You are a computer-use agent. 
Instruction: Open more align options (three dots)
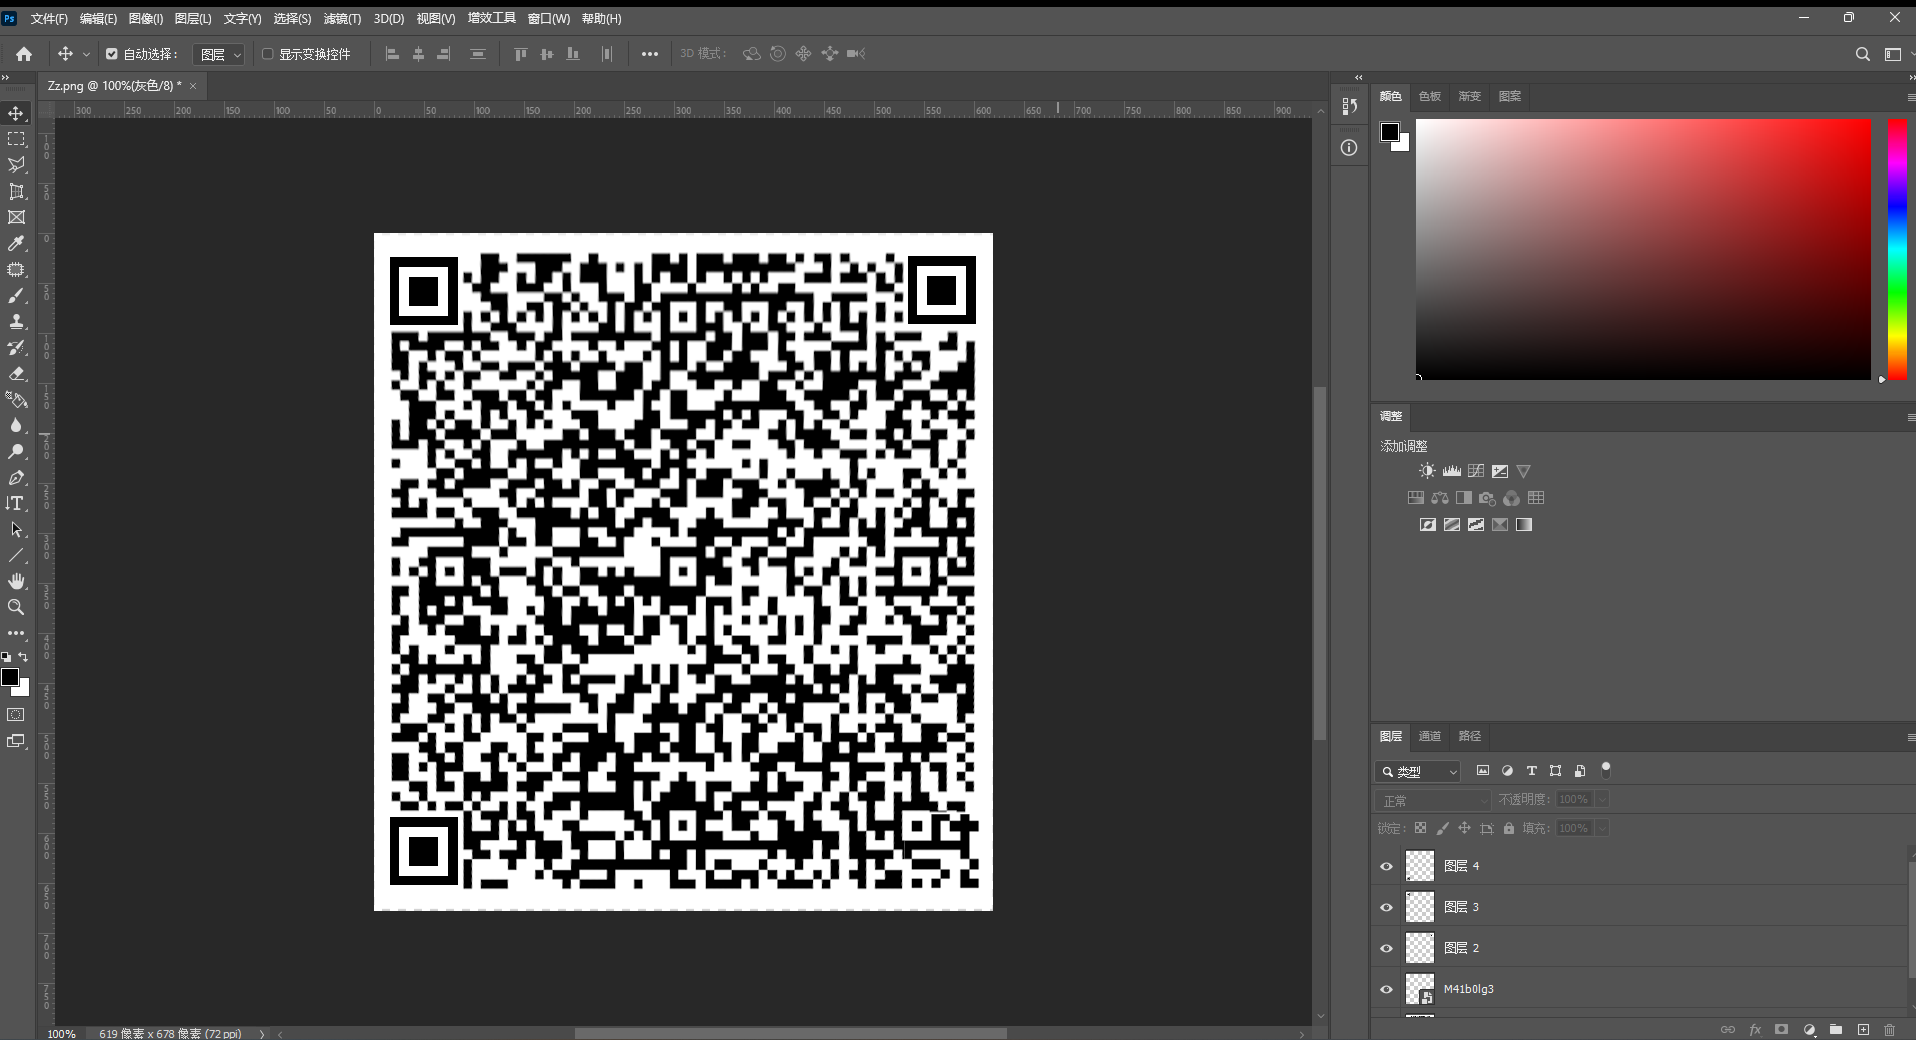pos(650,54)
